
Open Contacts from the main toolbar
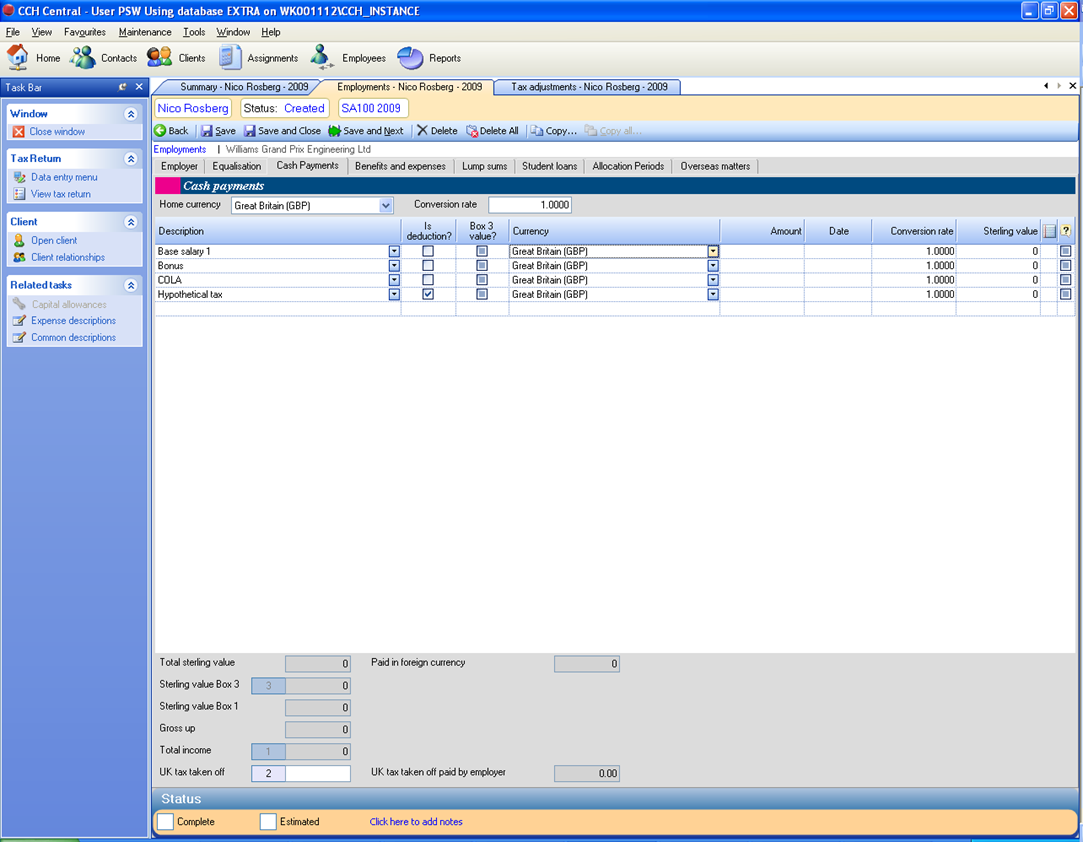click(104, 58)
